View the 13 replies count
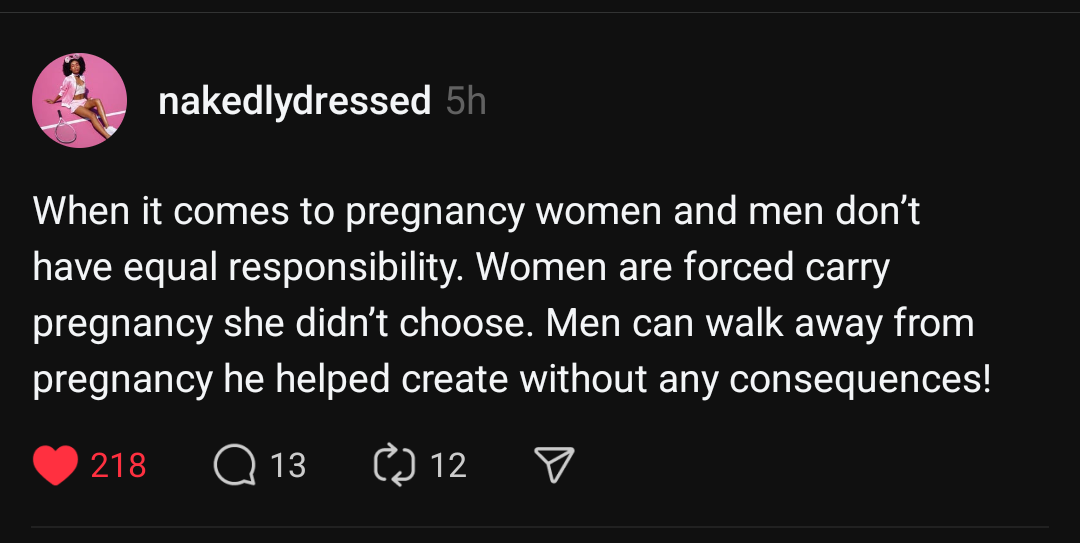The height and width of the screenshot is (543, 1080). tap(288, 466)
